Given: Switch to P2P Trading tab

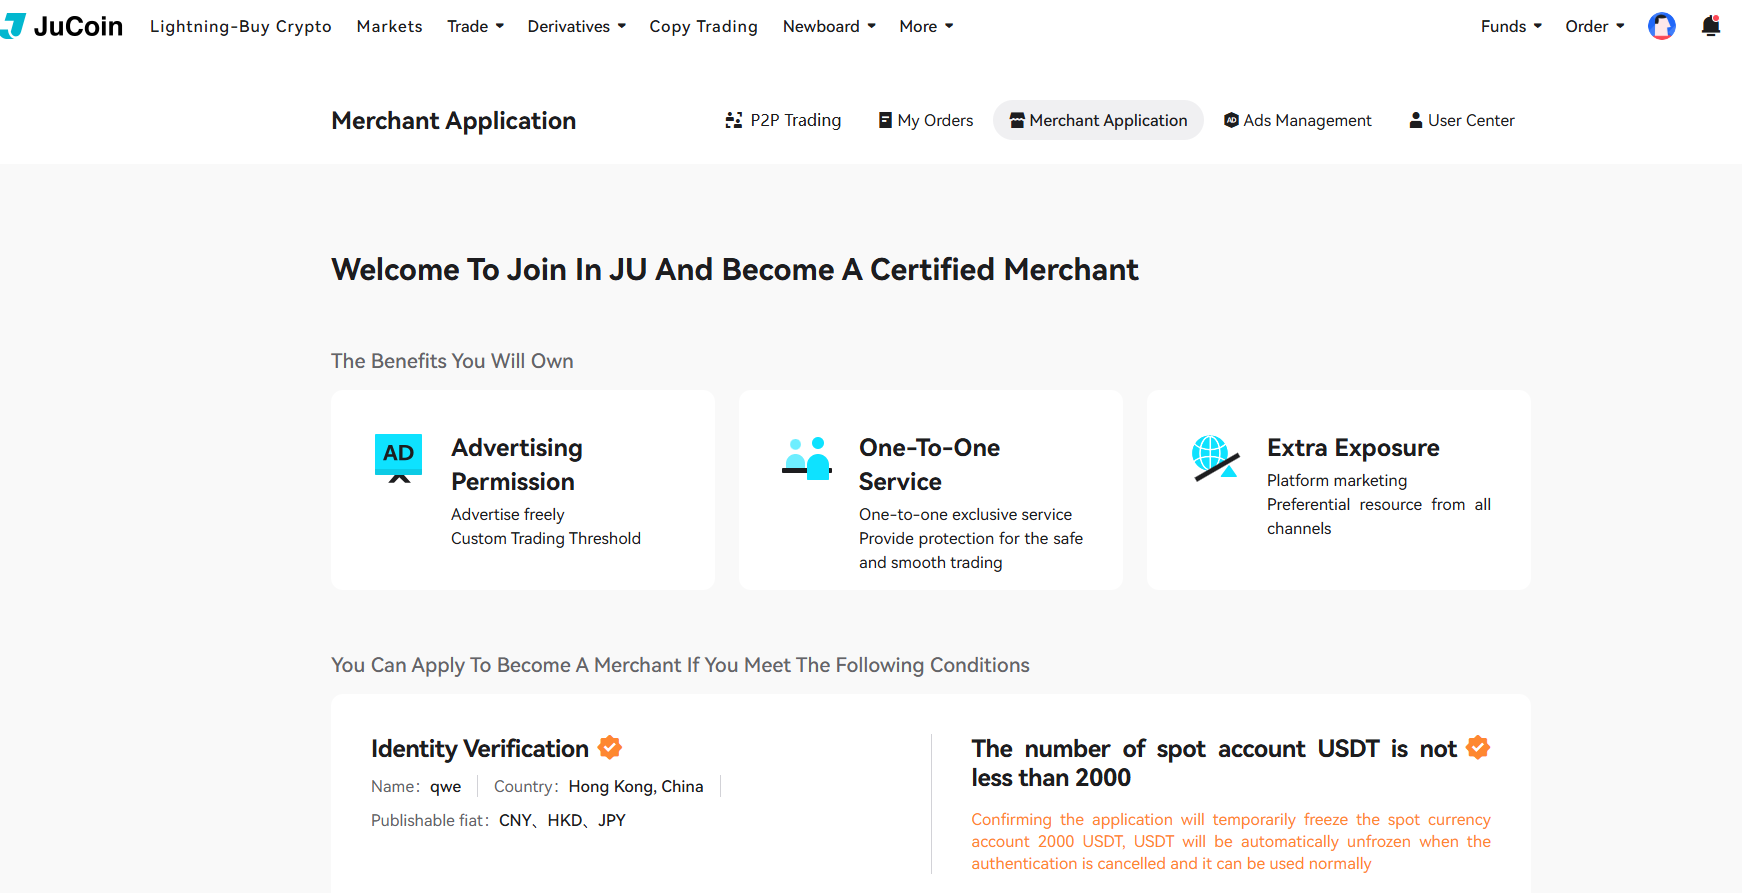Looking at the screenshot, I should pos(783,120).
